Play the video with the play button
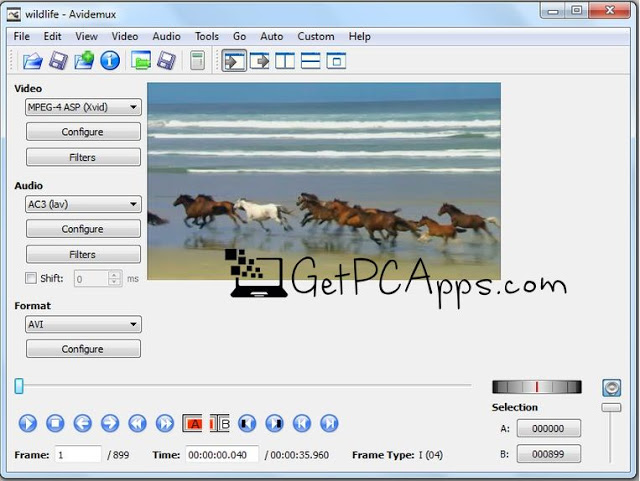The image size is (640, 481). pos(28,423)
